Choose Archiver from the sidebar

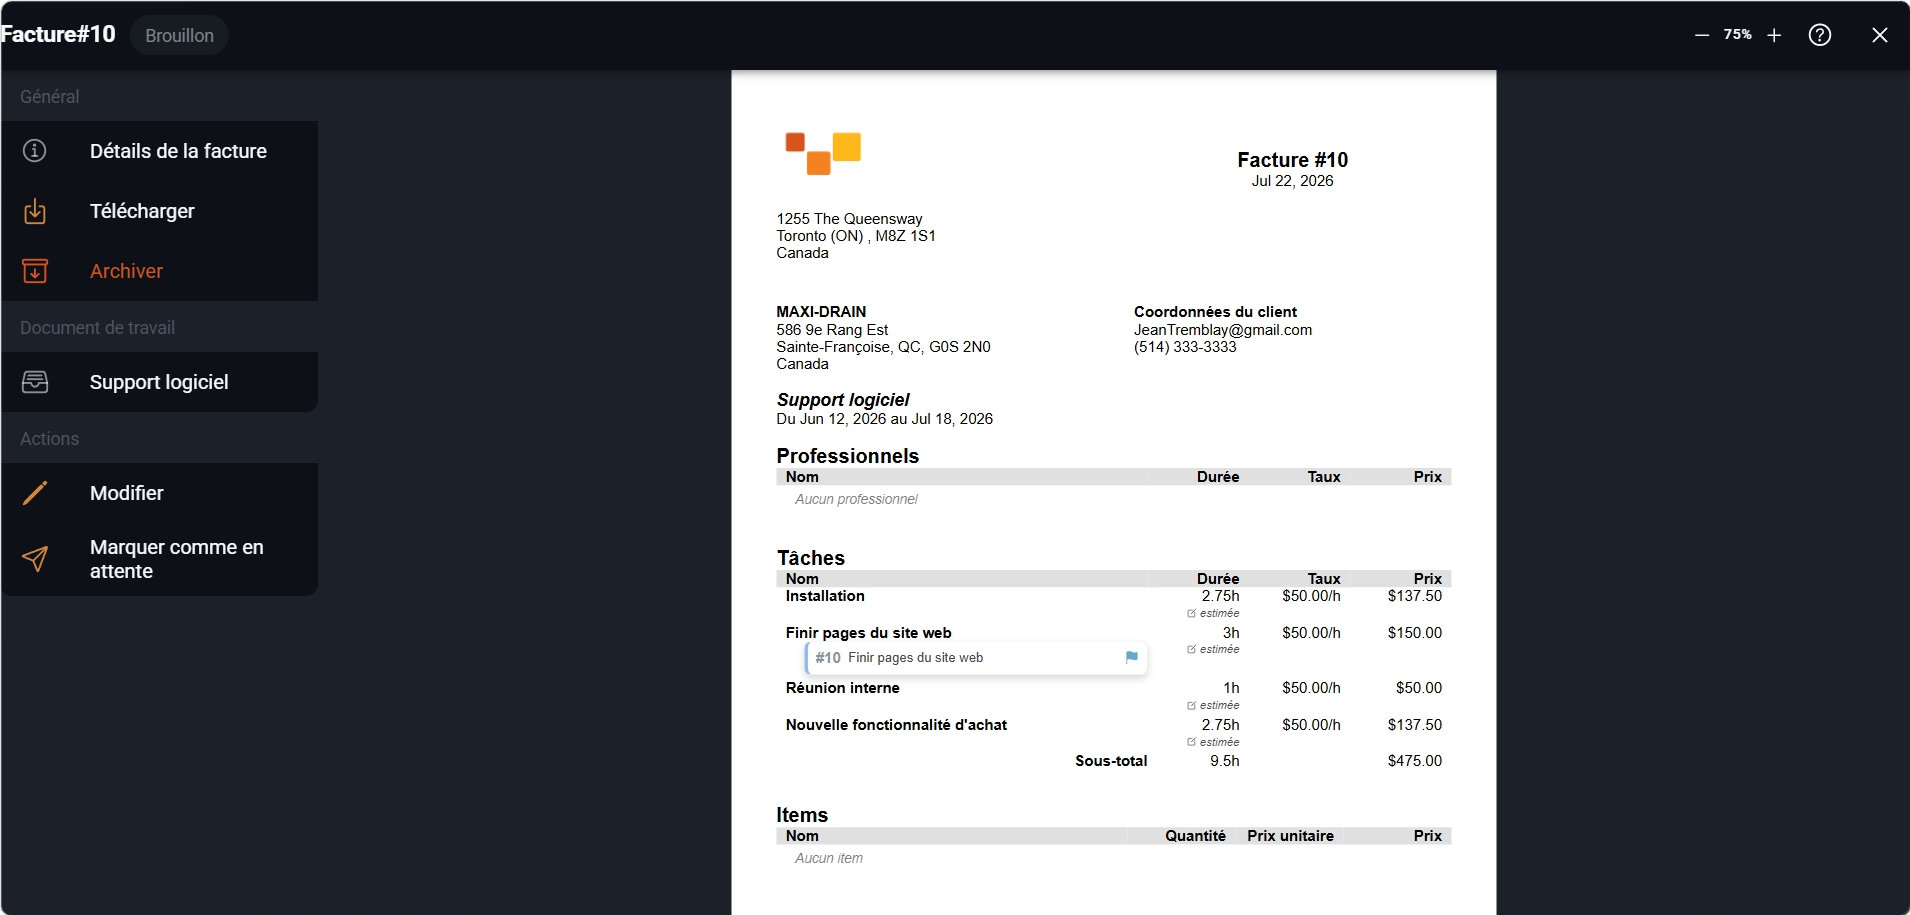pyautogui.click(x=160, y=271)
